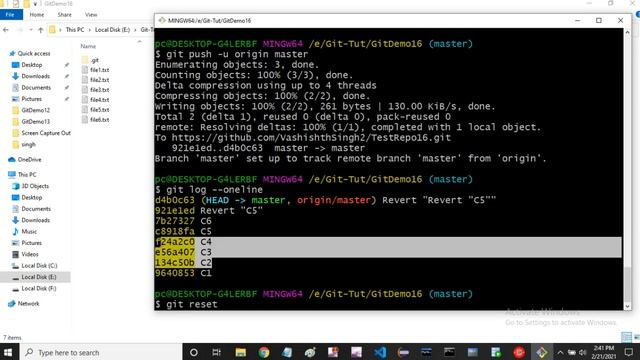Image resolution: width=640 pixels, height=360 pixels.
Task: Click the Up one level arrow
Action: 40,30
